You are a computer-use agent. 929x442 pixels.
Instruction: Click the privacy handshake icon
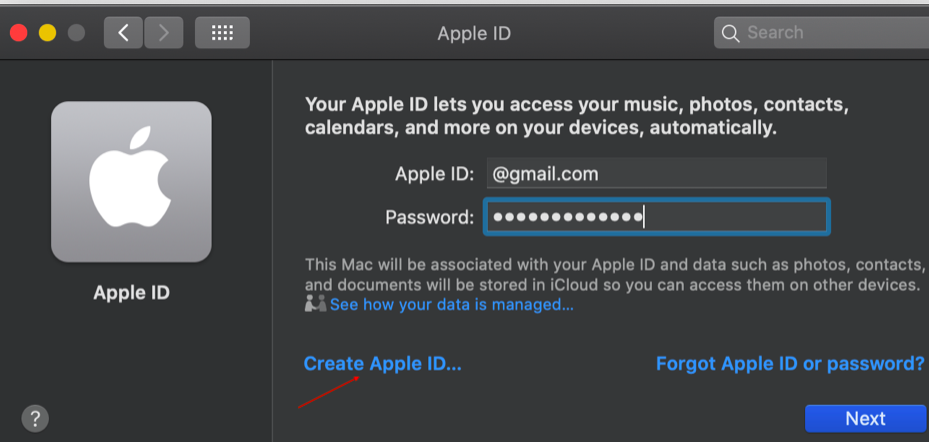pyautogui.click(x=316, y=304)
